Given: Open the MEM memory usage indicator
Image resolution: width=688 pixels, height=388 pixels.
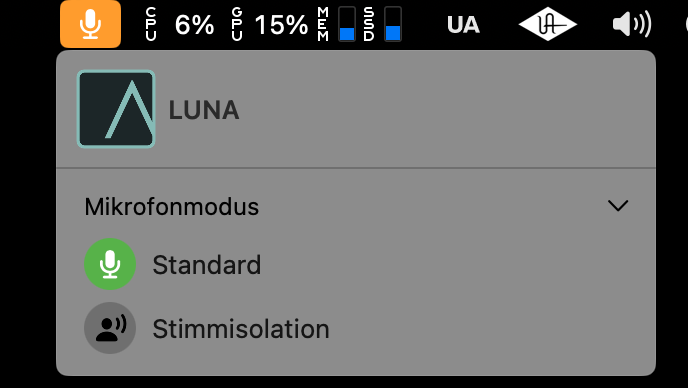Looking at the screenshot, I should click(x=336, y=24).
